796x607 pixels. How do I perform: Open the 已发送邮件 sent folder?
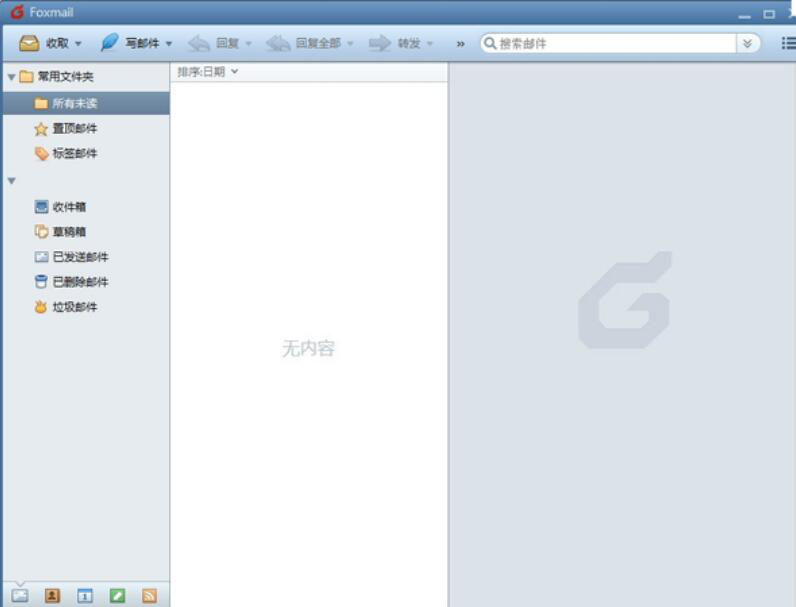[71, 257]
